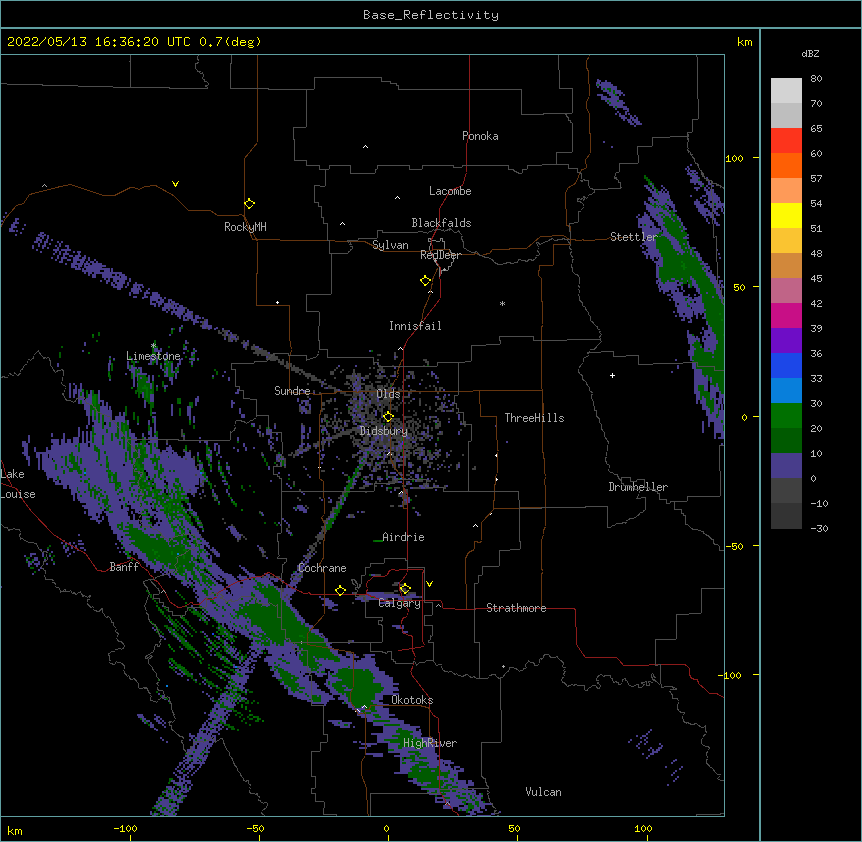
Task: Pick the blue legend swatch between 36 and 33
Action: coord(786,365)
